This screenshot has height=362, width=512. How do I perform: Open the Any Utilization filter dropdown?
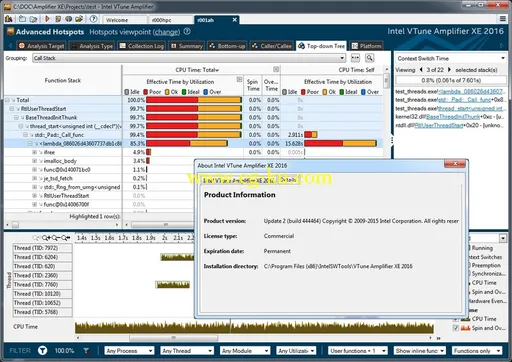point(296,351)
